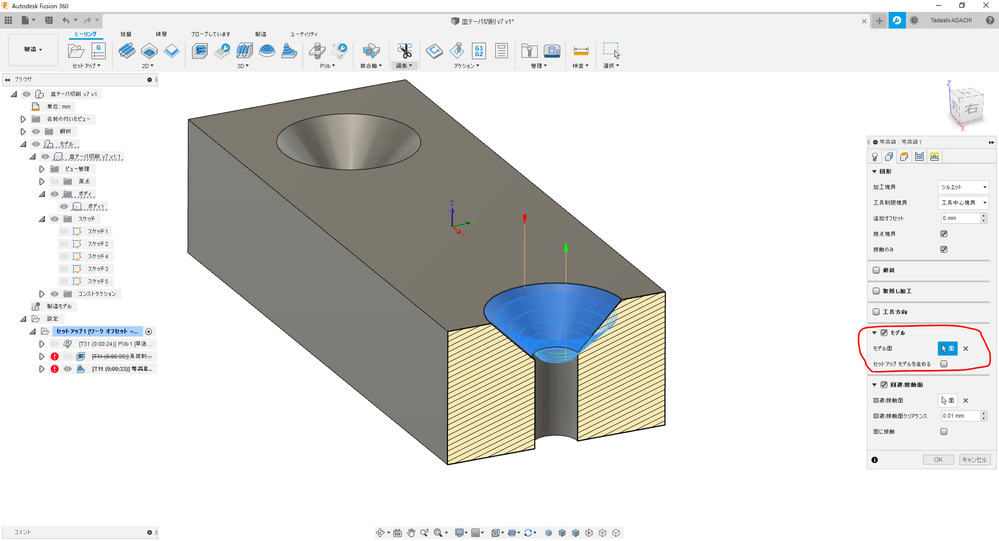Click the 追加オフセット value field
This screenshot has height=541, width=999.
960,218
